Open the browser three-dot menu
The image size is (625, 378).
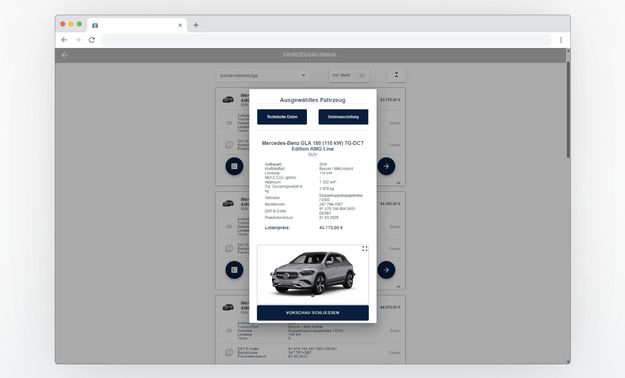(561, 40)
